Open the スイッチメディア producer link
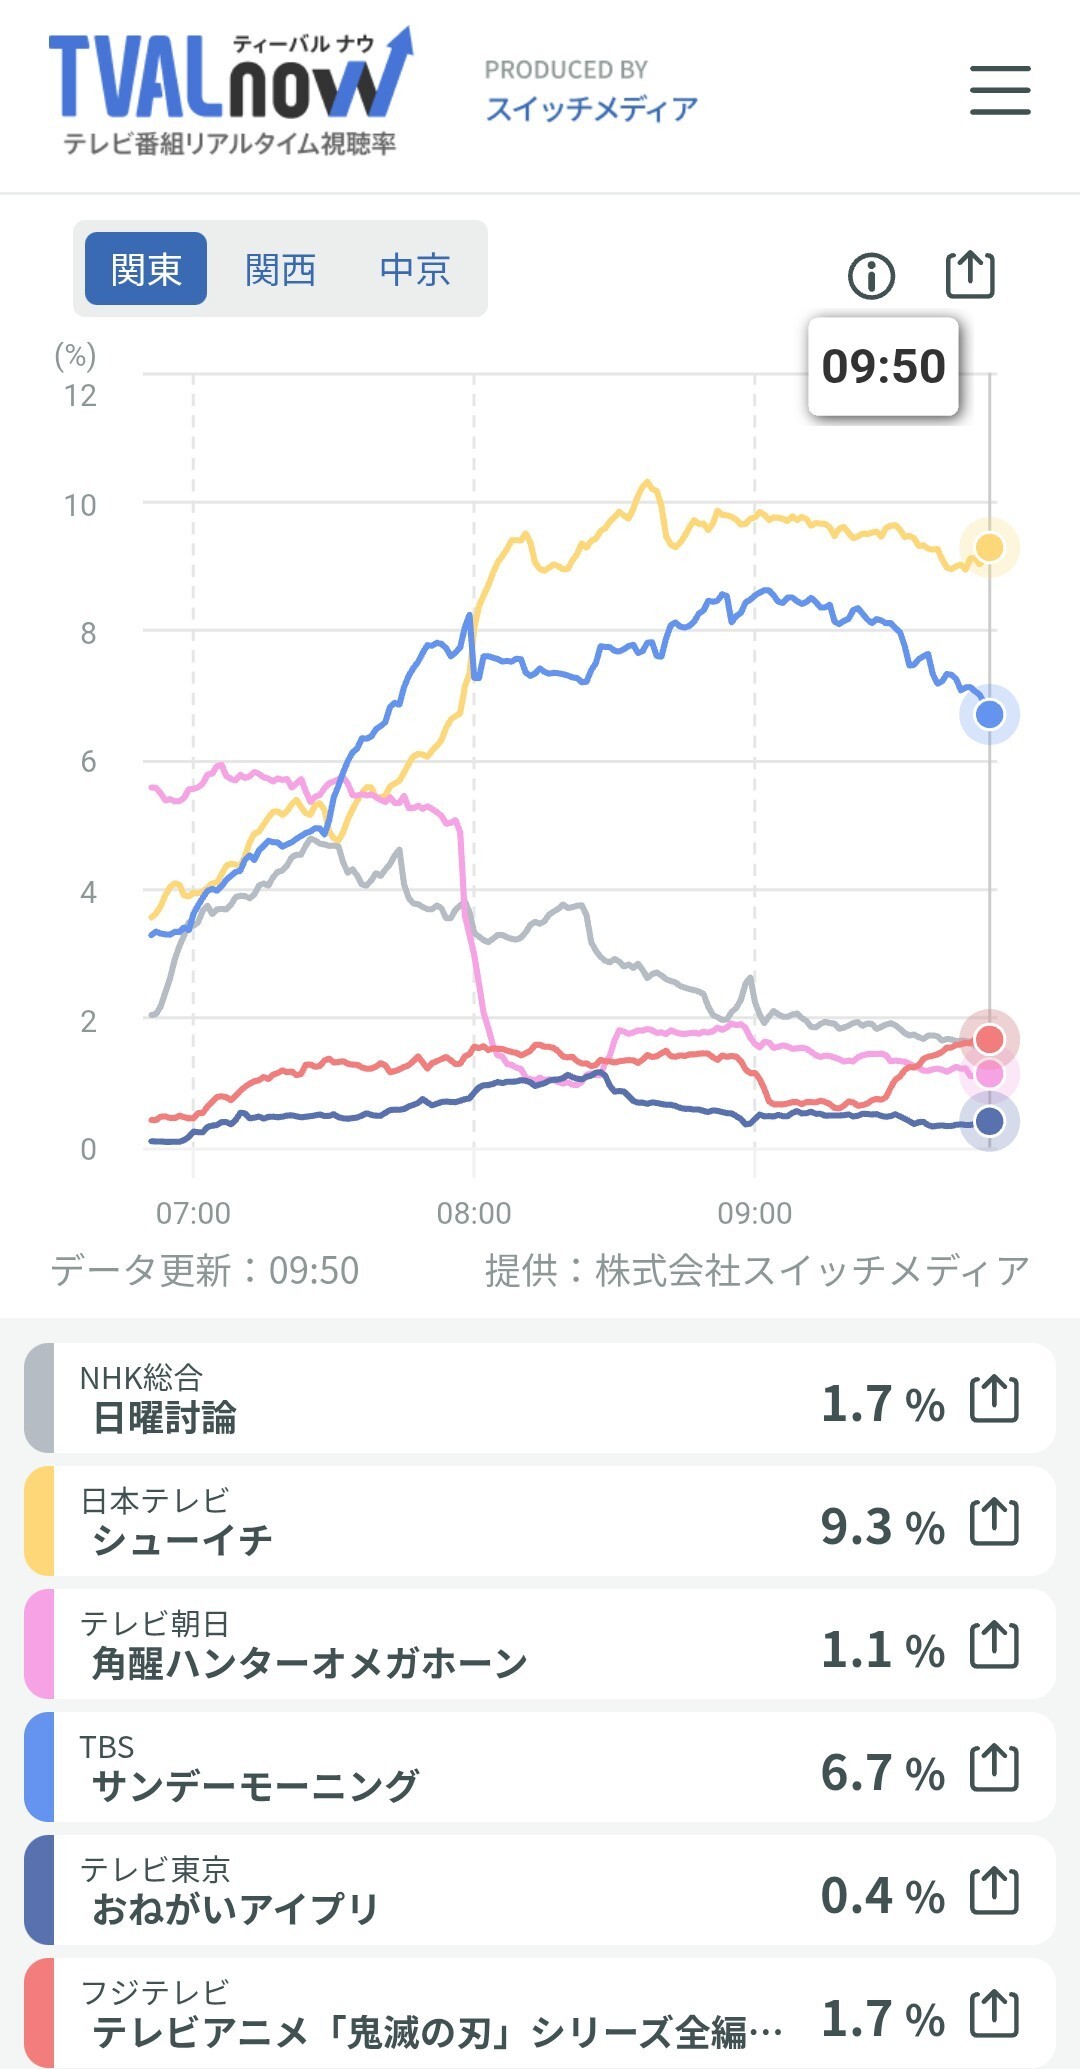Image resolution: width=1080 pixels, height=2069 pixels. click(x=591, y=108)
